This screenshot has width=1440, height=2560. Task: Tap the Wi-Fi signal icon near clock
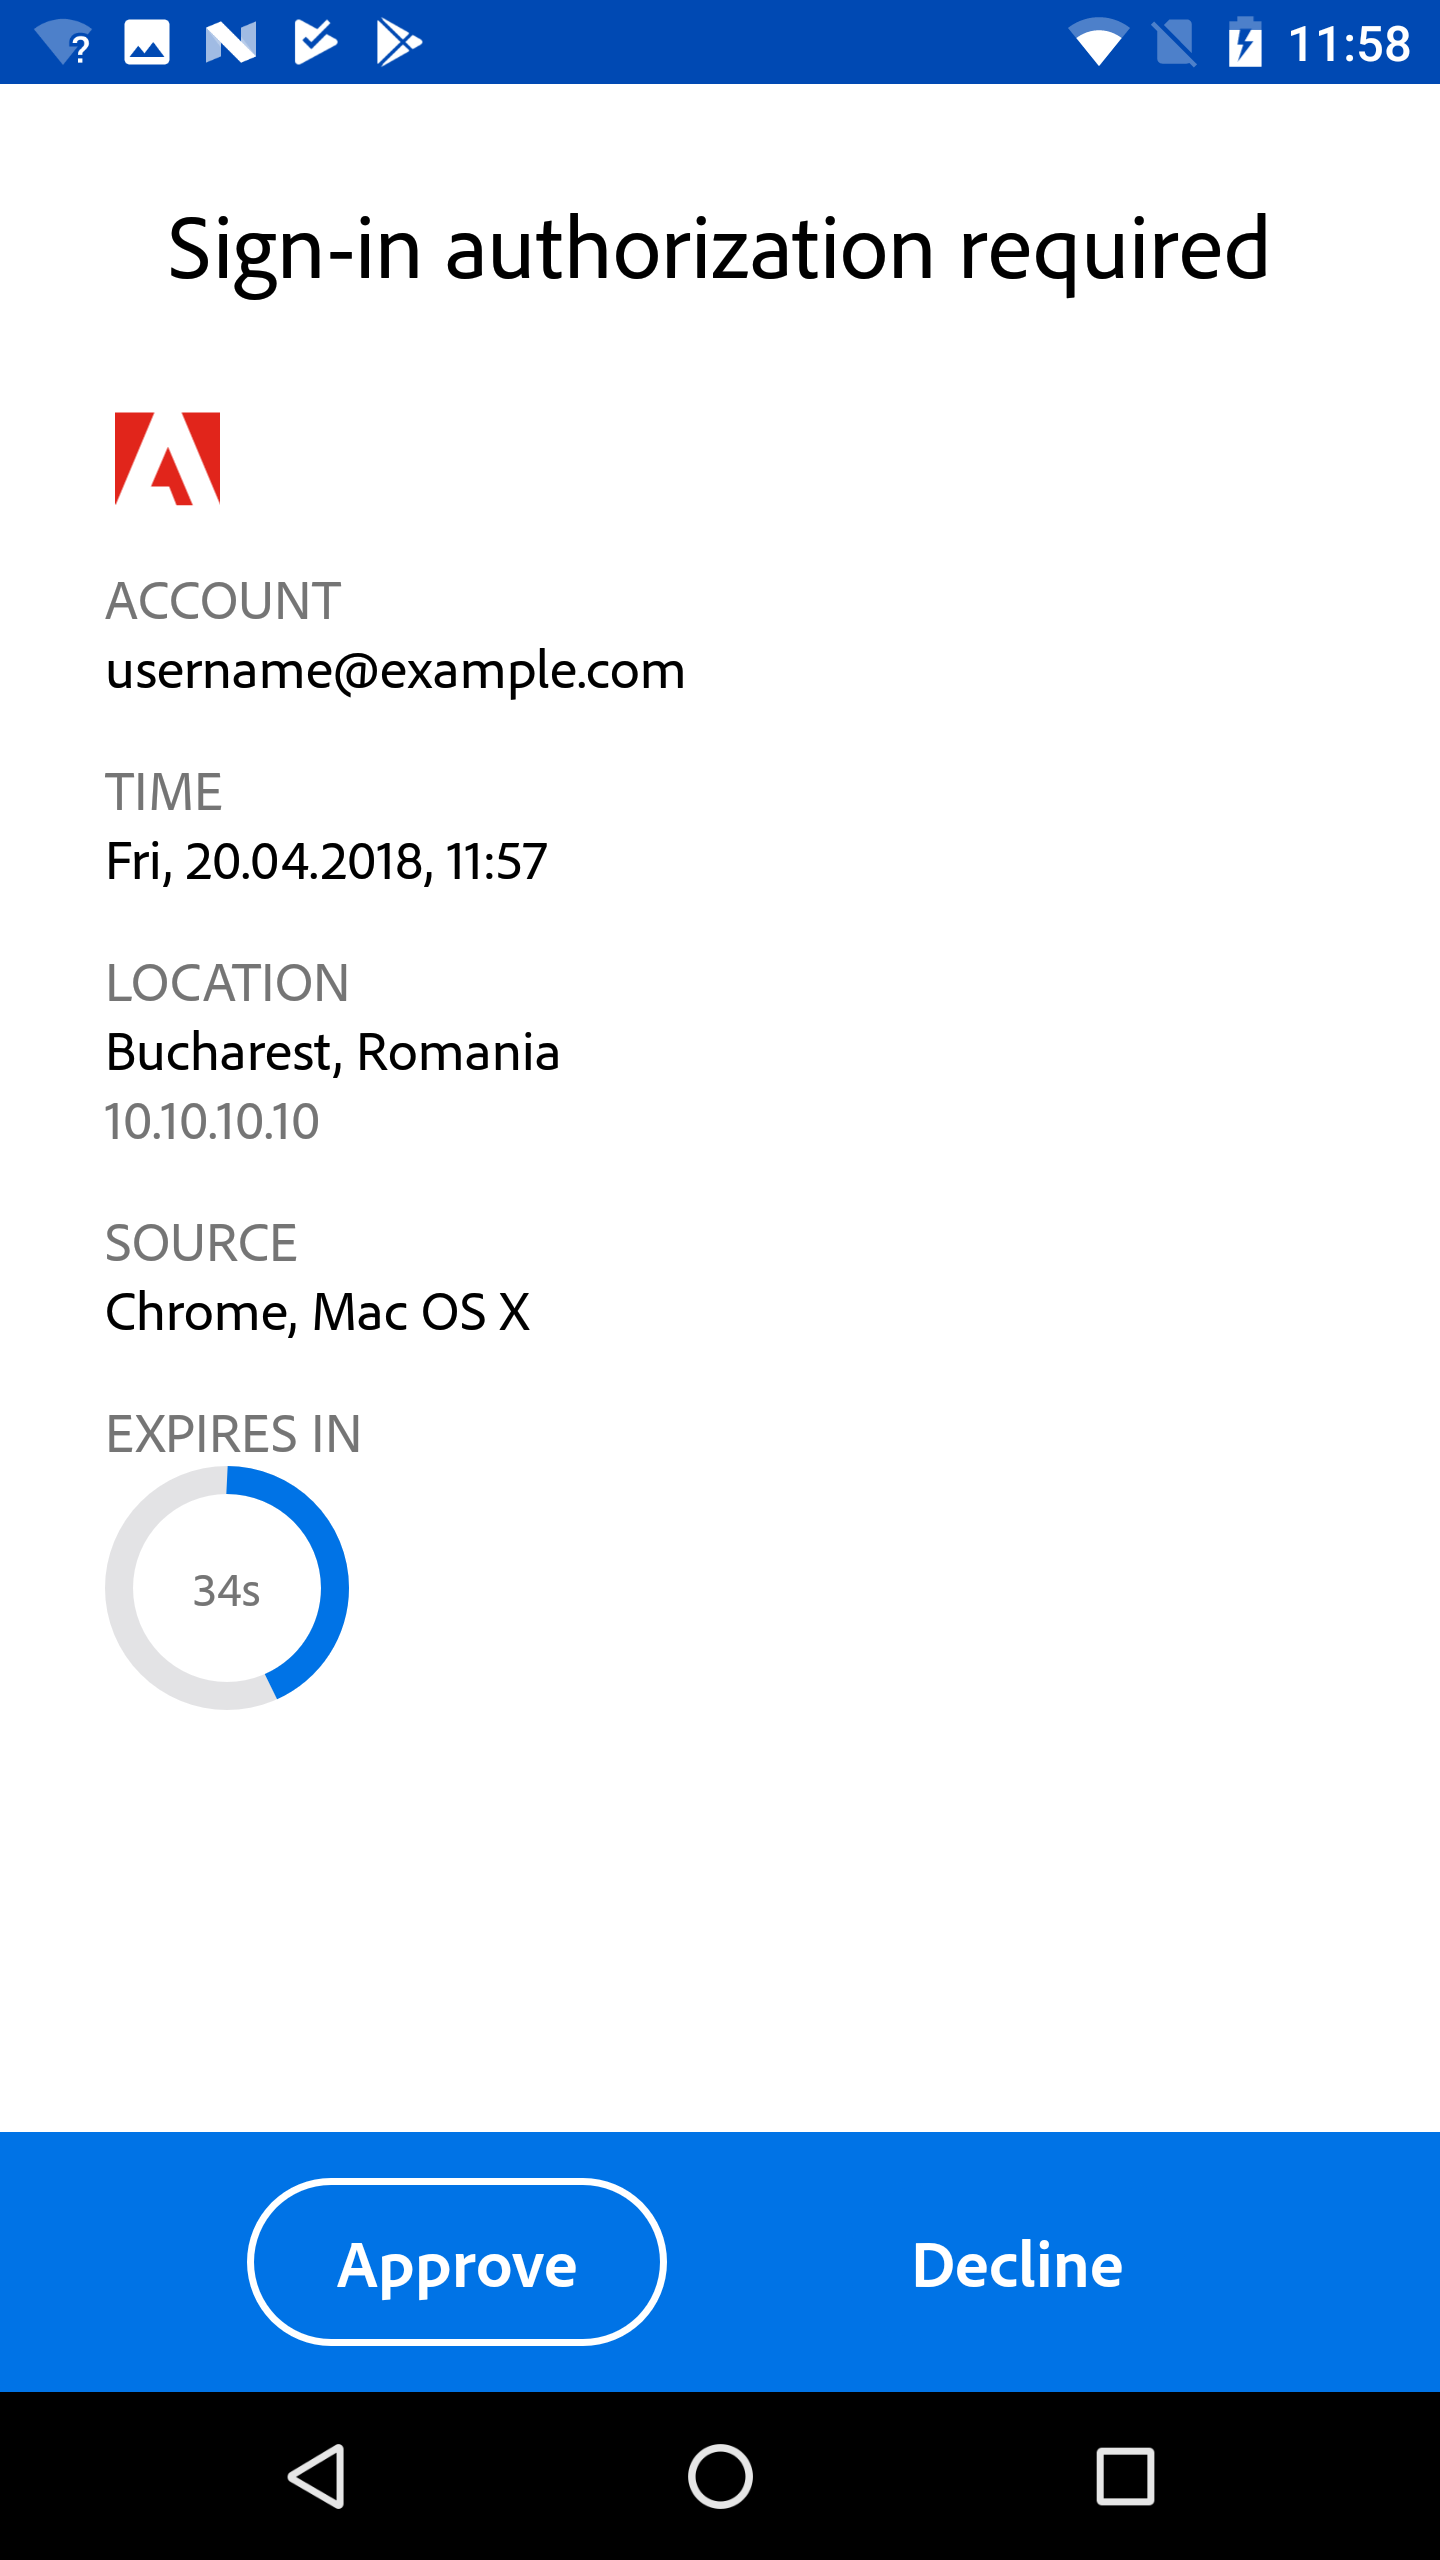1098,43
